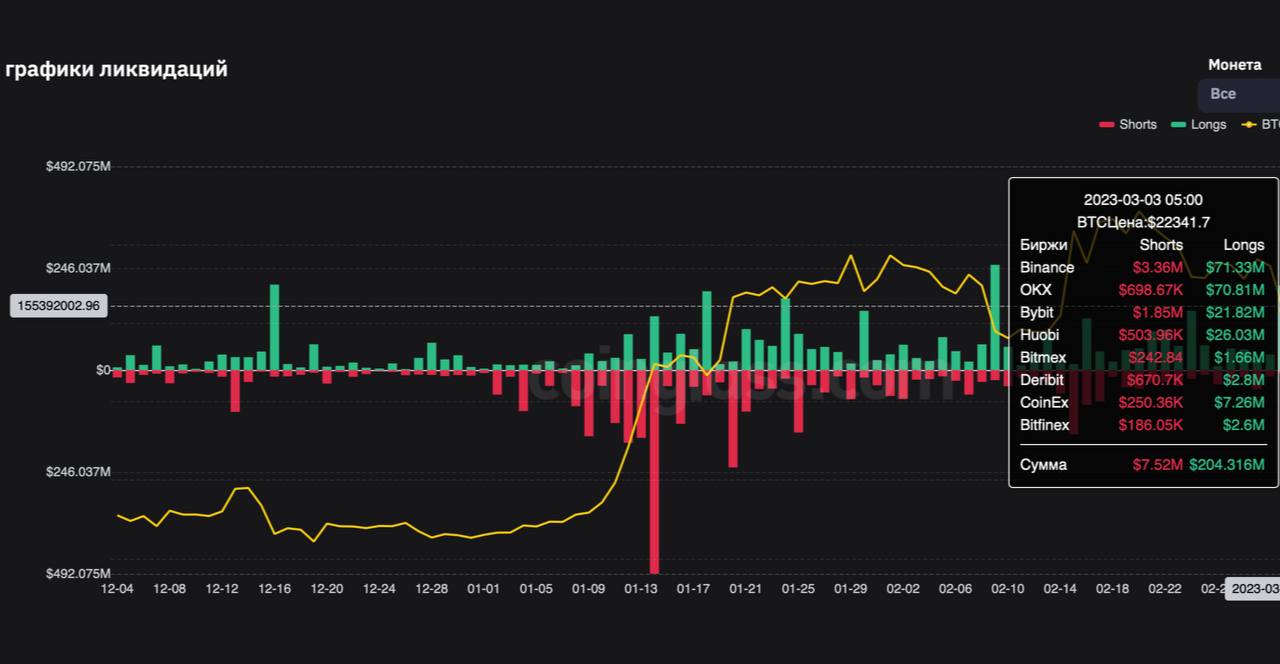Click the графики ликвидаций heading
1280x664 pixels.
tap(116, 69)
